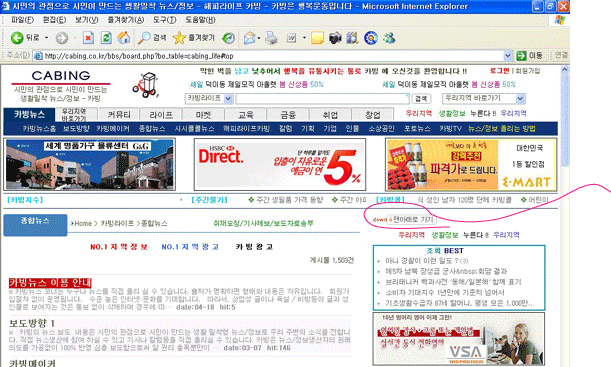Click the HSBC Direct banner ad

(x=280, y=164)
